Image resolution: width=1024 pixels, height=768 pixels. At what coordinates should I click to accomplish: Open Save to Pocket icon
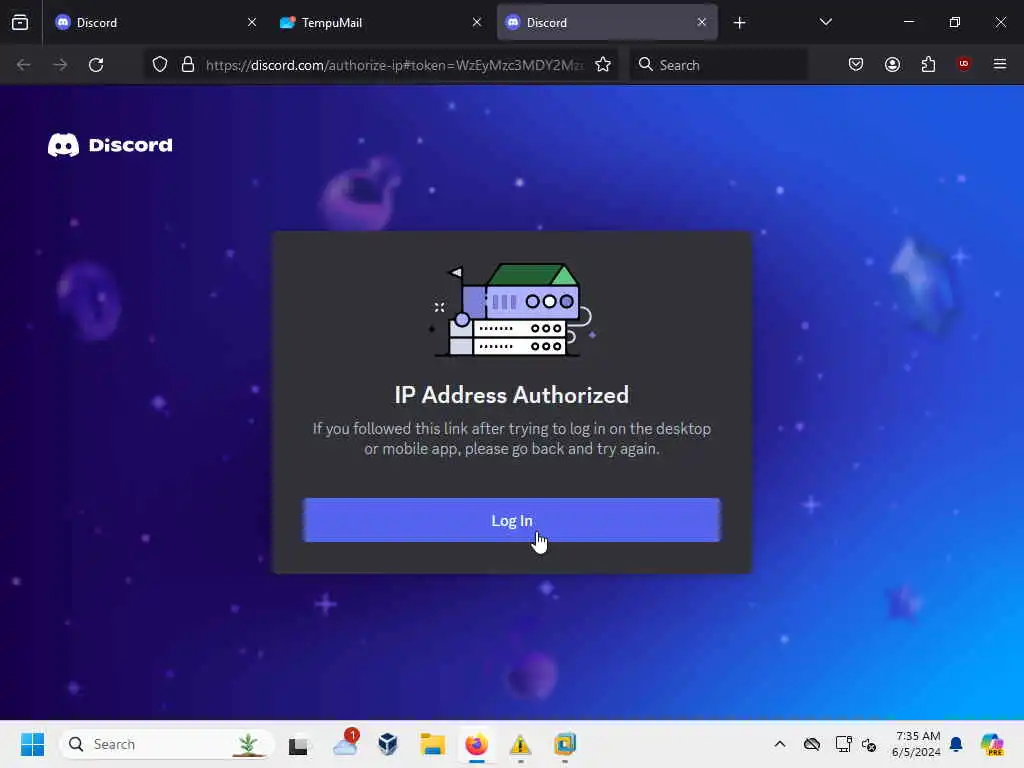(x=856, y=64)
